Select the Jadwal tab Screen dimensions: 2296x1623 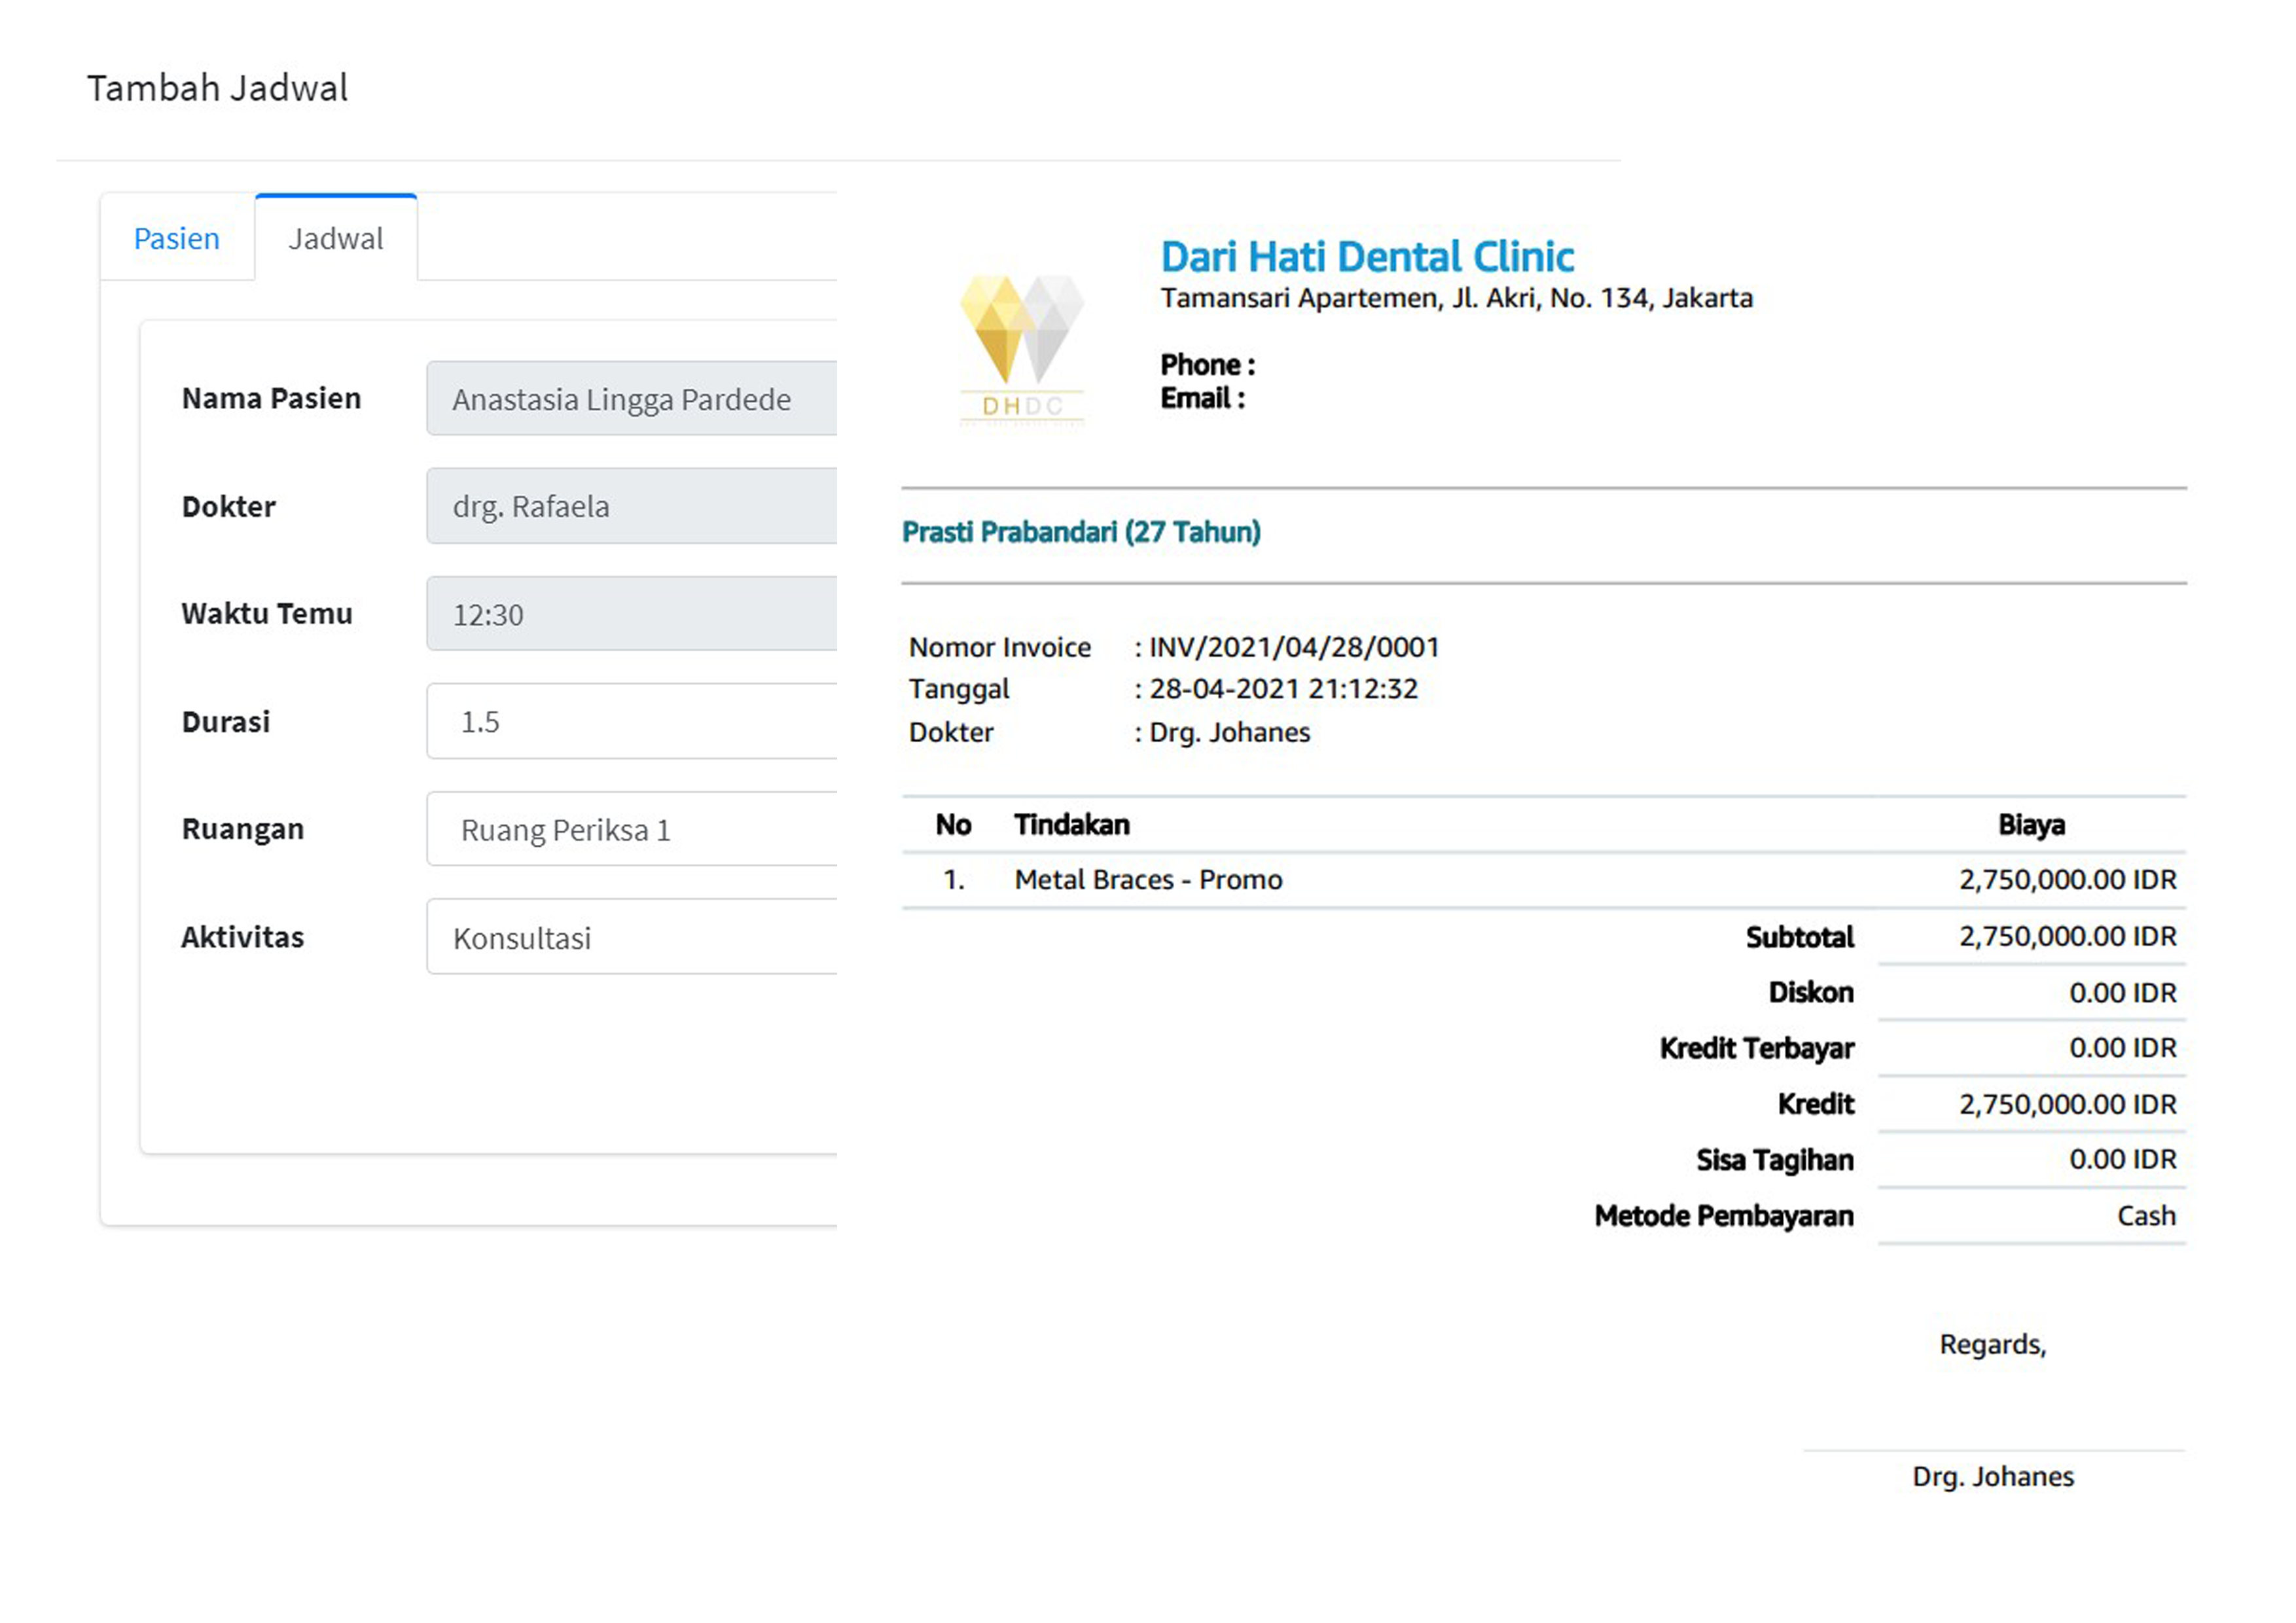click(x=335, y=239)
